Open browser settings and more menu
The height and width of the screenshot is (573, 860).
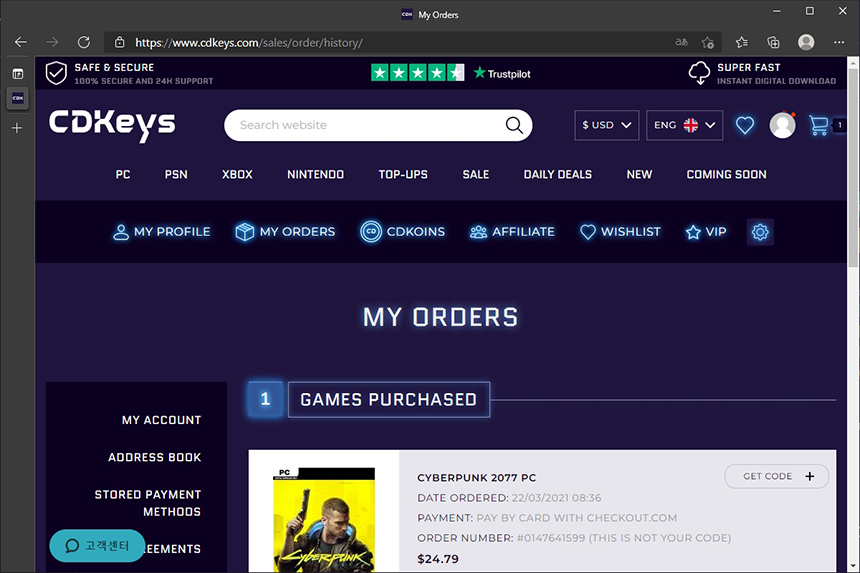coord(839,42)
